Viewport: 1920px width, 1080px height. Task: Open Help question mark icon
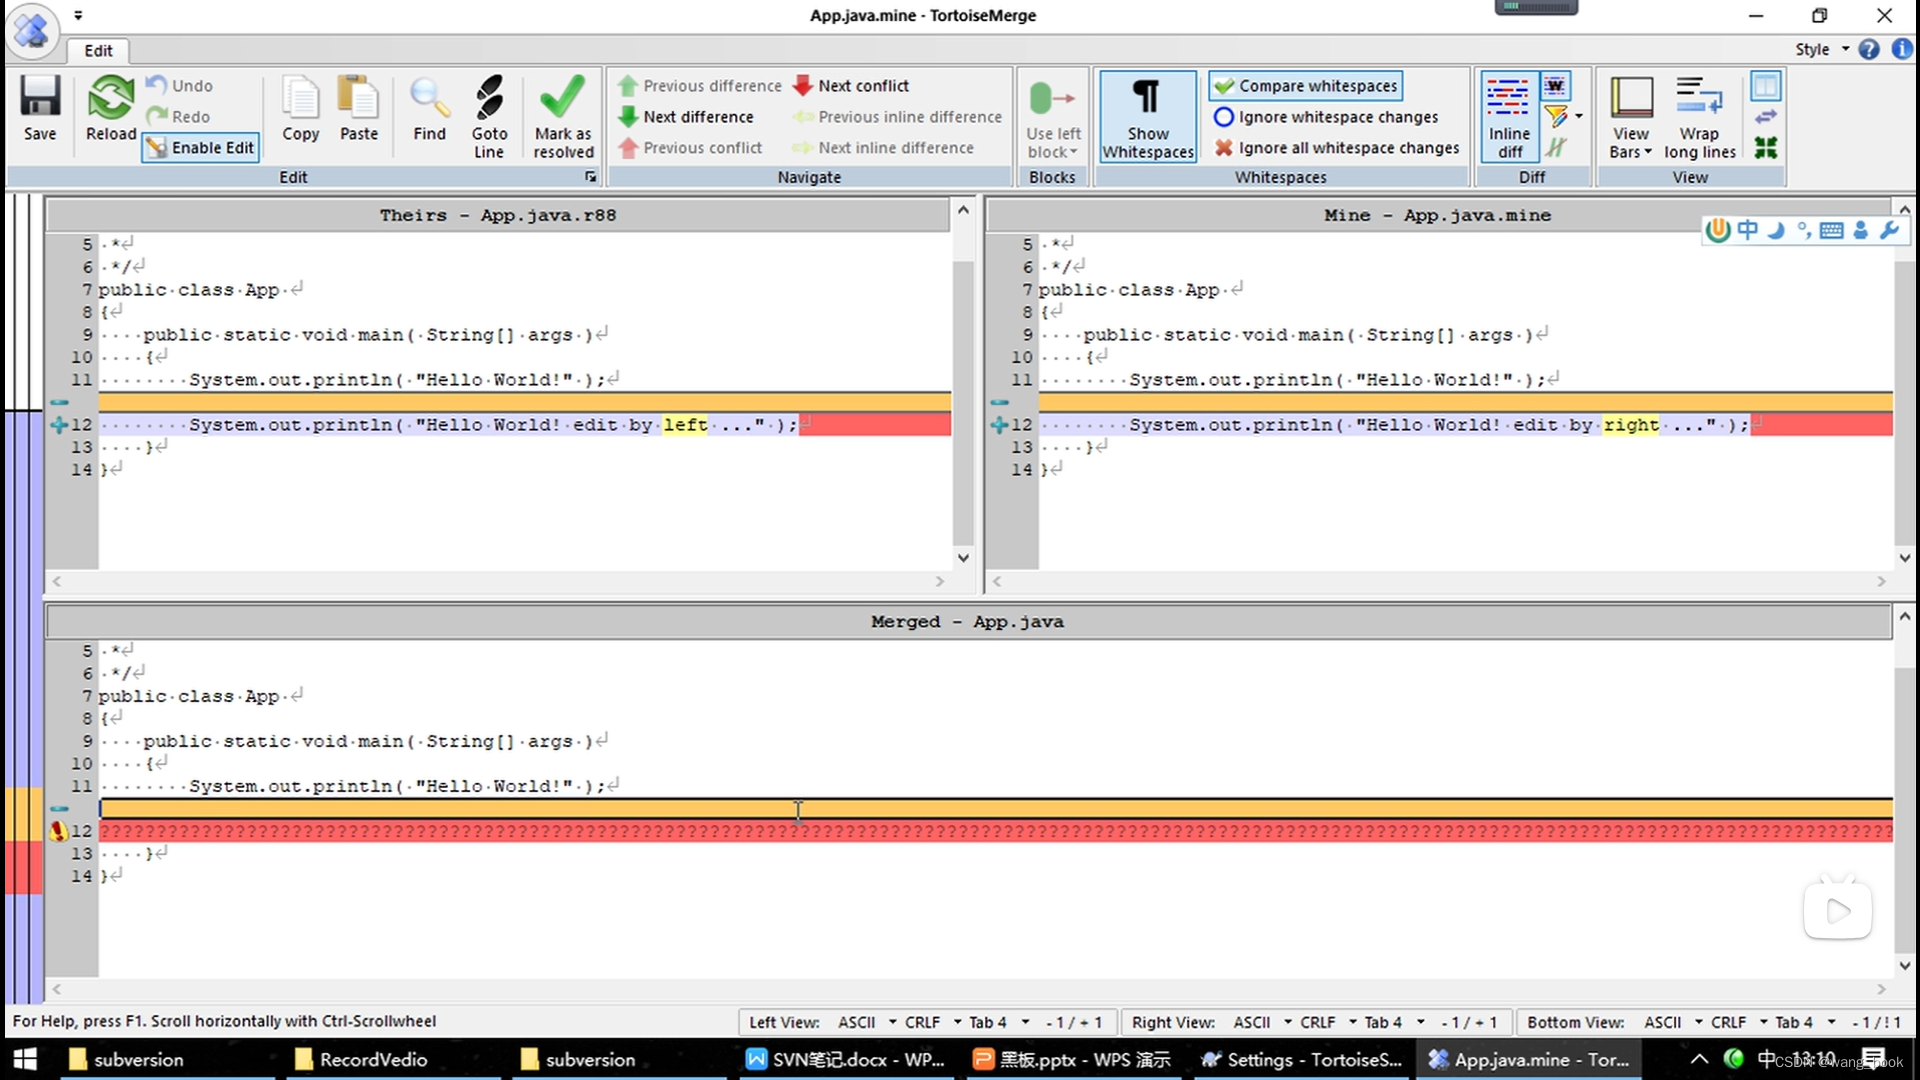click(1869, 49)
